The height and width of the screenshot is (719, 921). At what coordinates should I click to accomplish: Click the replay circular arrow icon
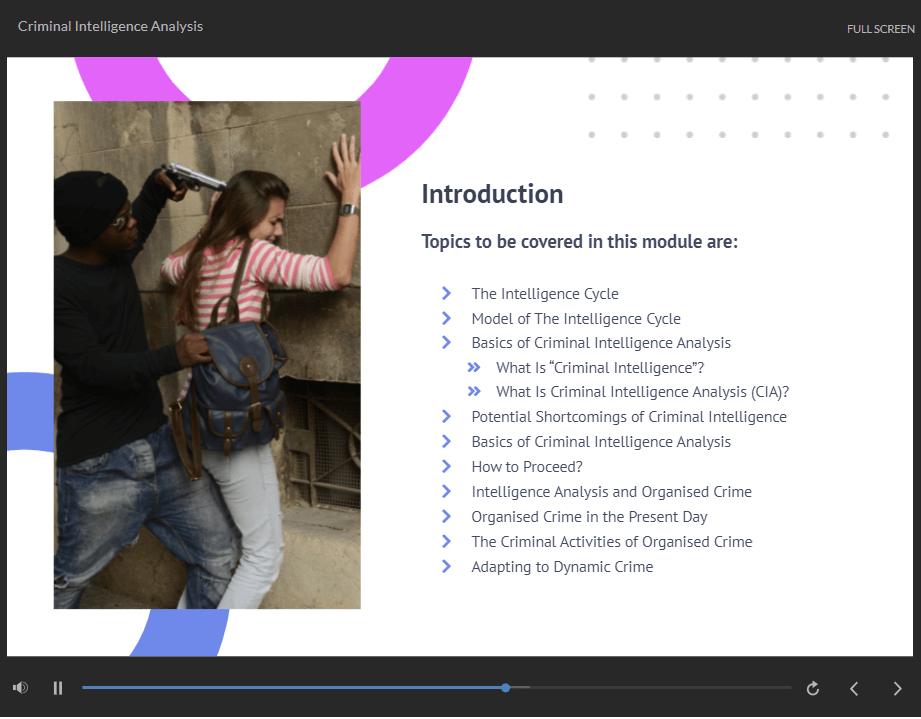813,688
